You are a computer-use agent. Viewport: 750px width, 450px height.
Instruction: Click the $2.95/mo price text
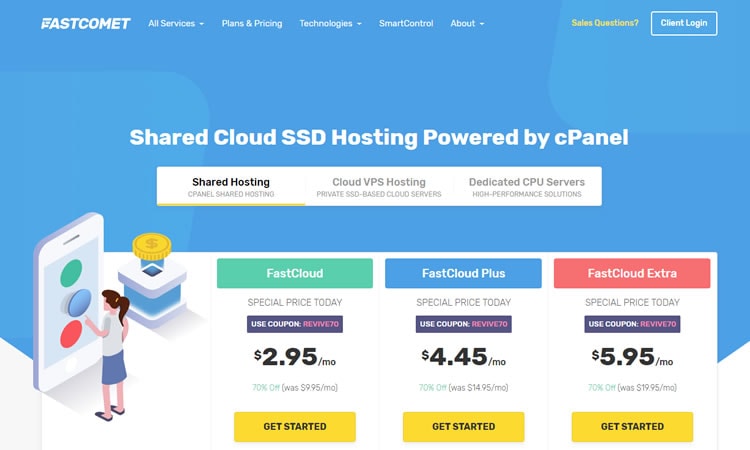pyautogui.click(x=295, y=357)
